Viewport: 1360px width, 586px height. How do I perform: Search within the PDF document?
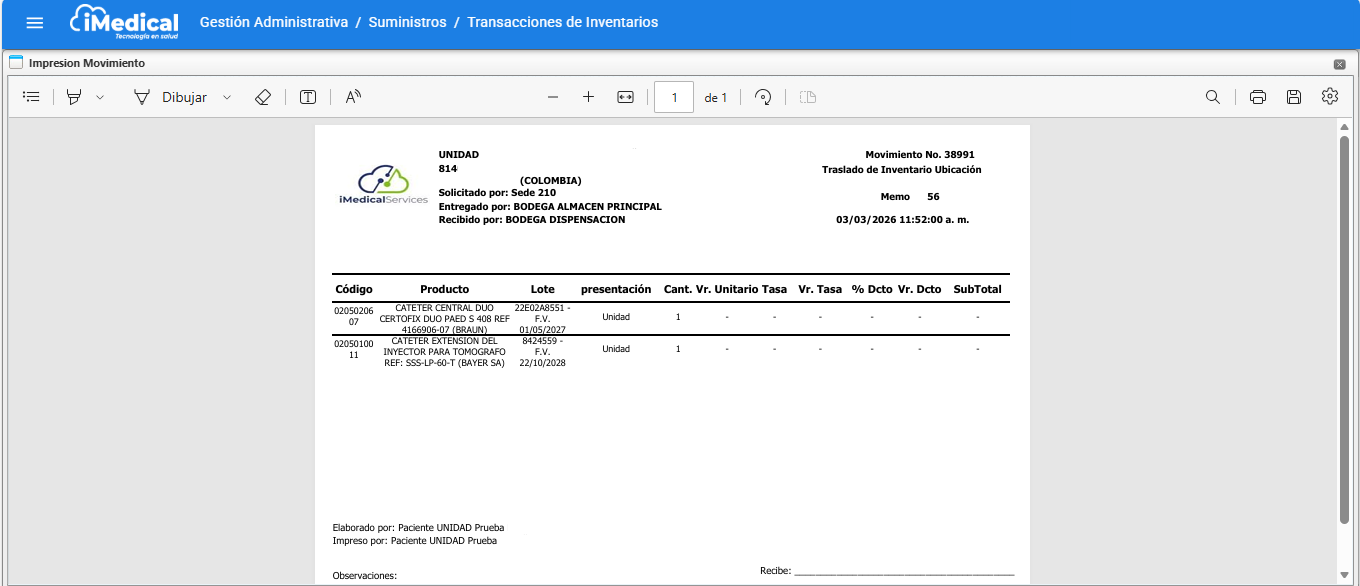pyautogui.click(x=1212, y=97)
